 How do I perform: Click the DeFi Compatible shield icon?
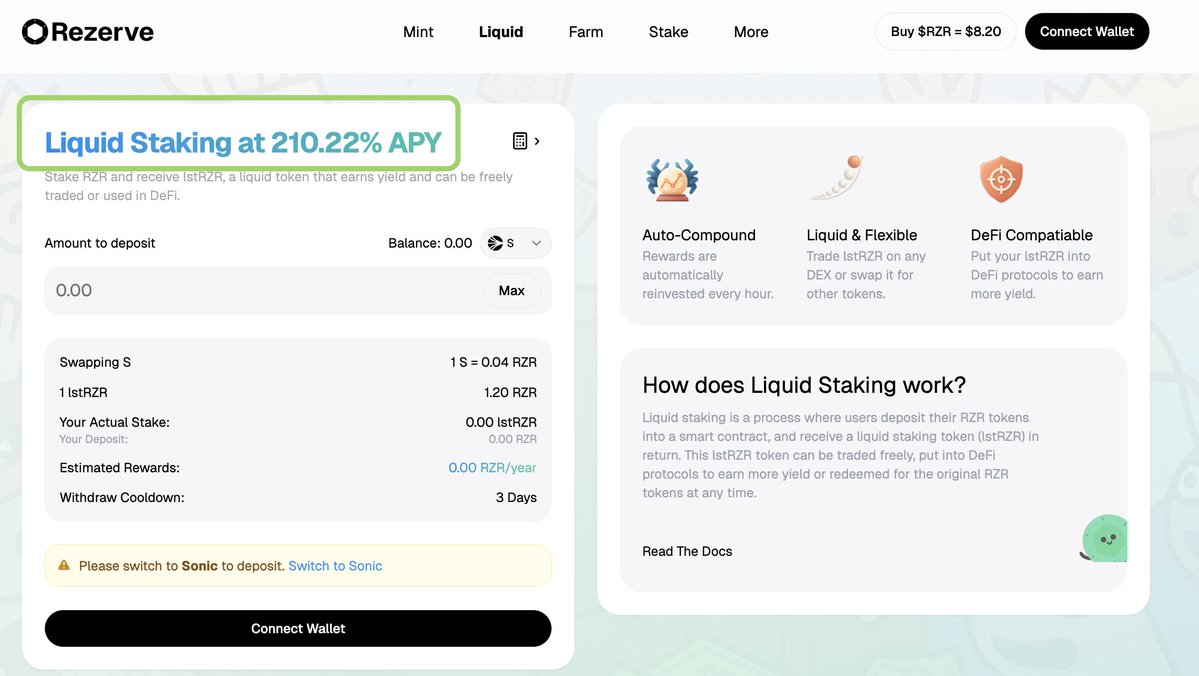coord(1001,179)
